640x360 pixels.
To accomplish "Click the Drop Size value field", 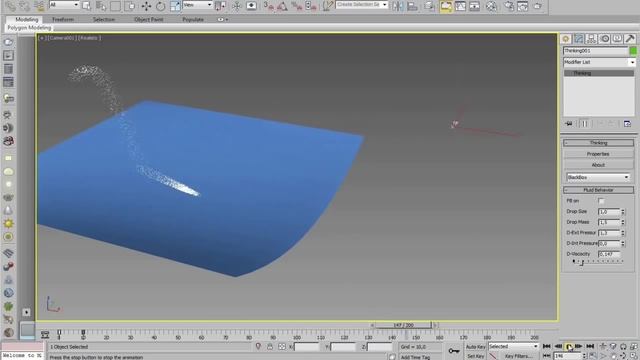I will (609, 211).
